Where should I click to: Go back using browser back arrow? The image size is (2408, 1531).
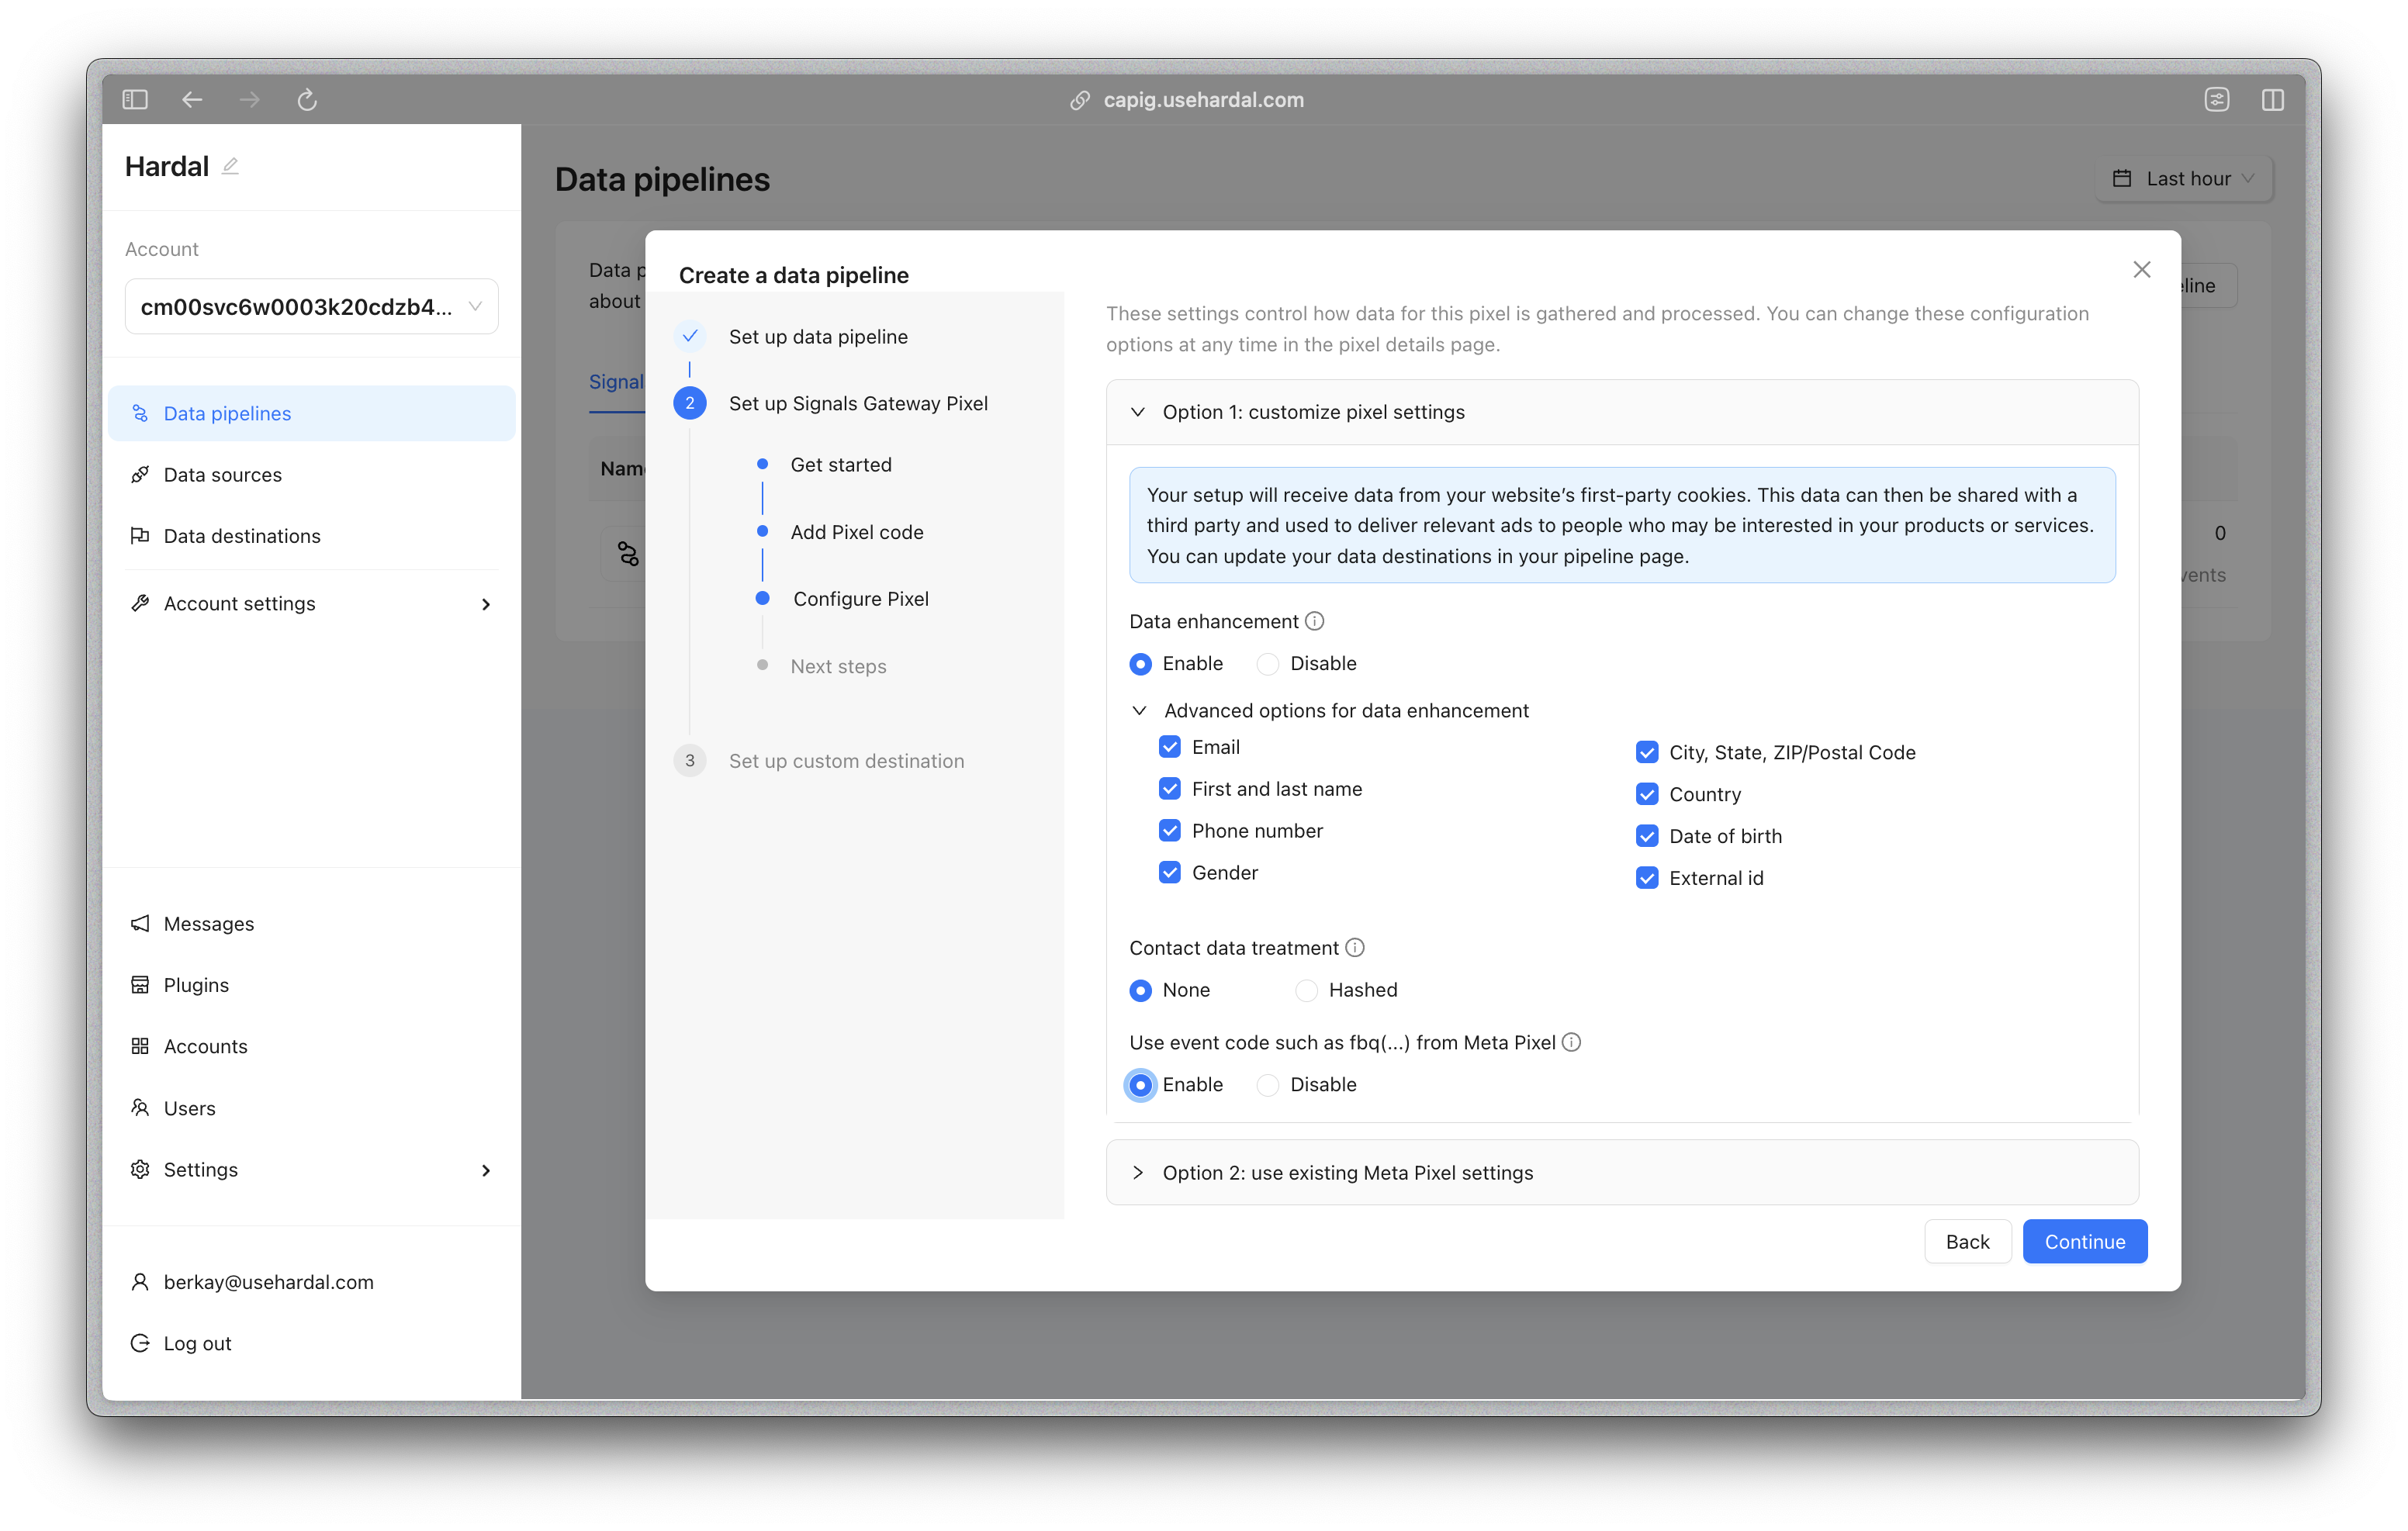click(192, 99)
